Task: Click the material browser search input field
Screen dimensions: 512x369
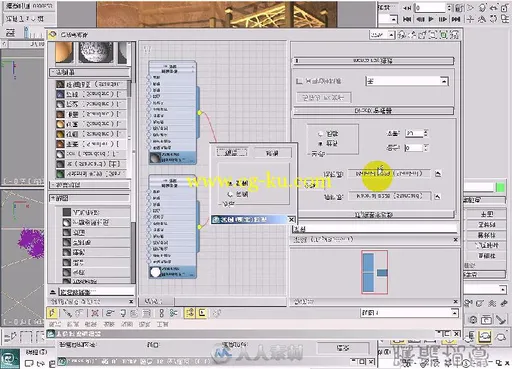Action: click(96, 292)
